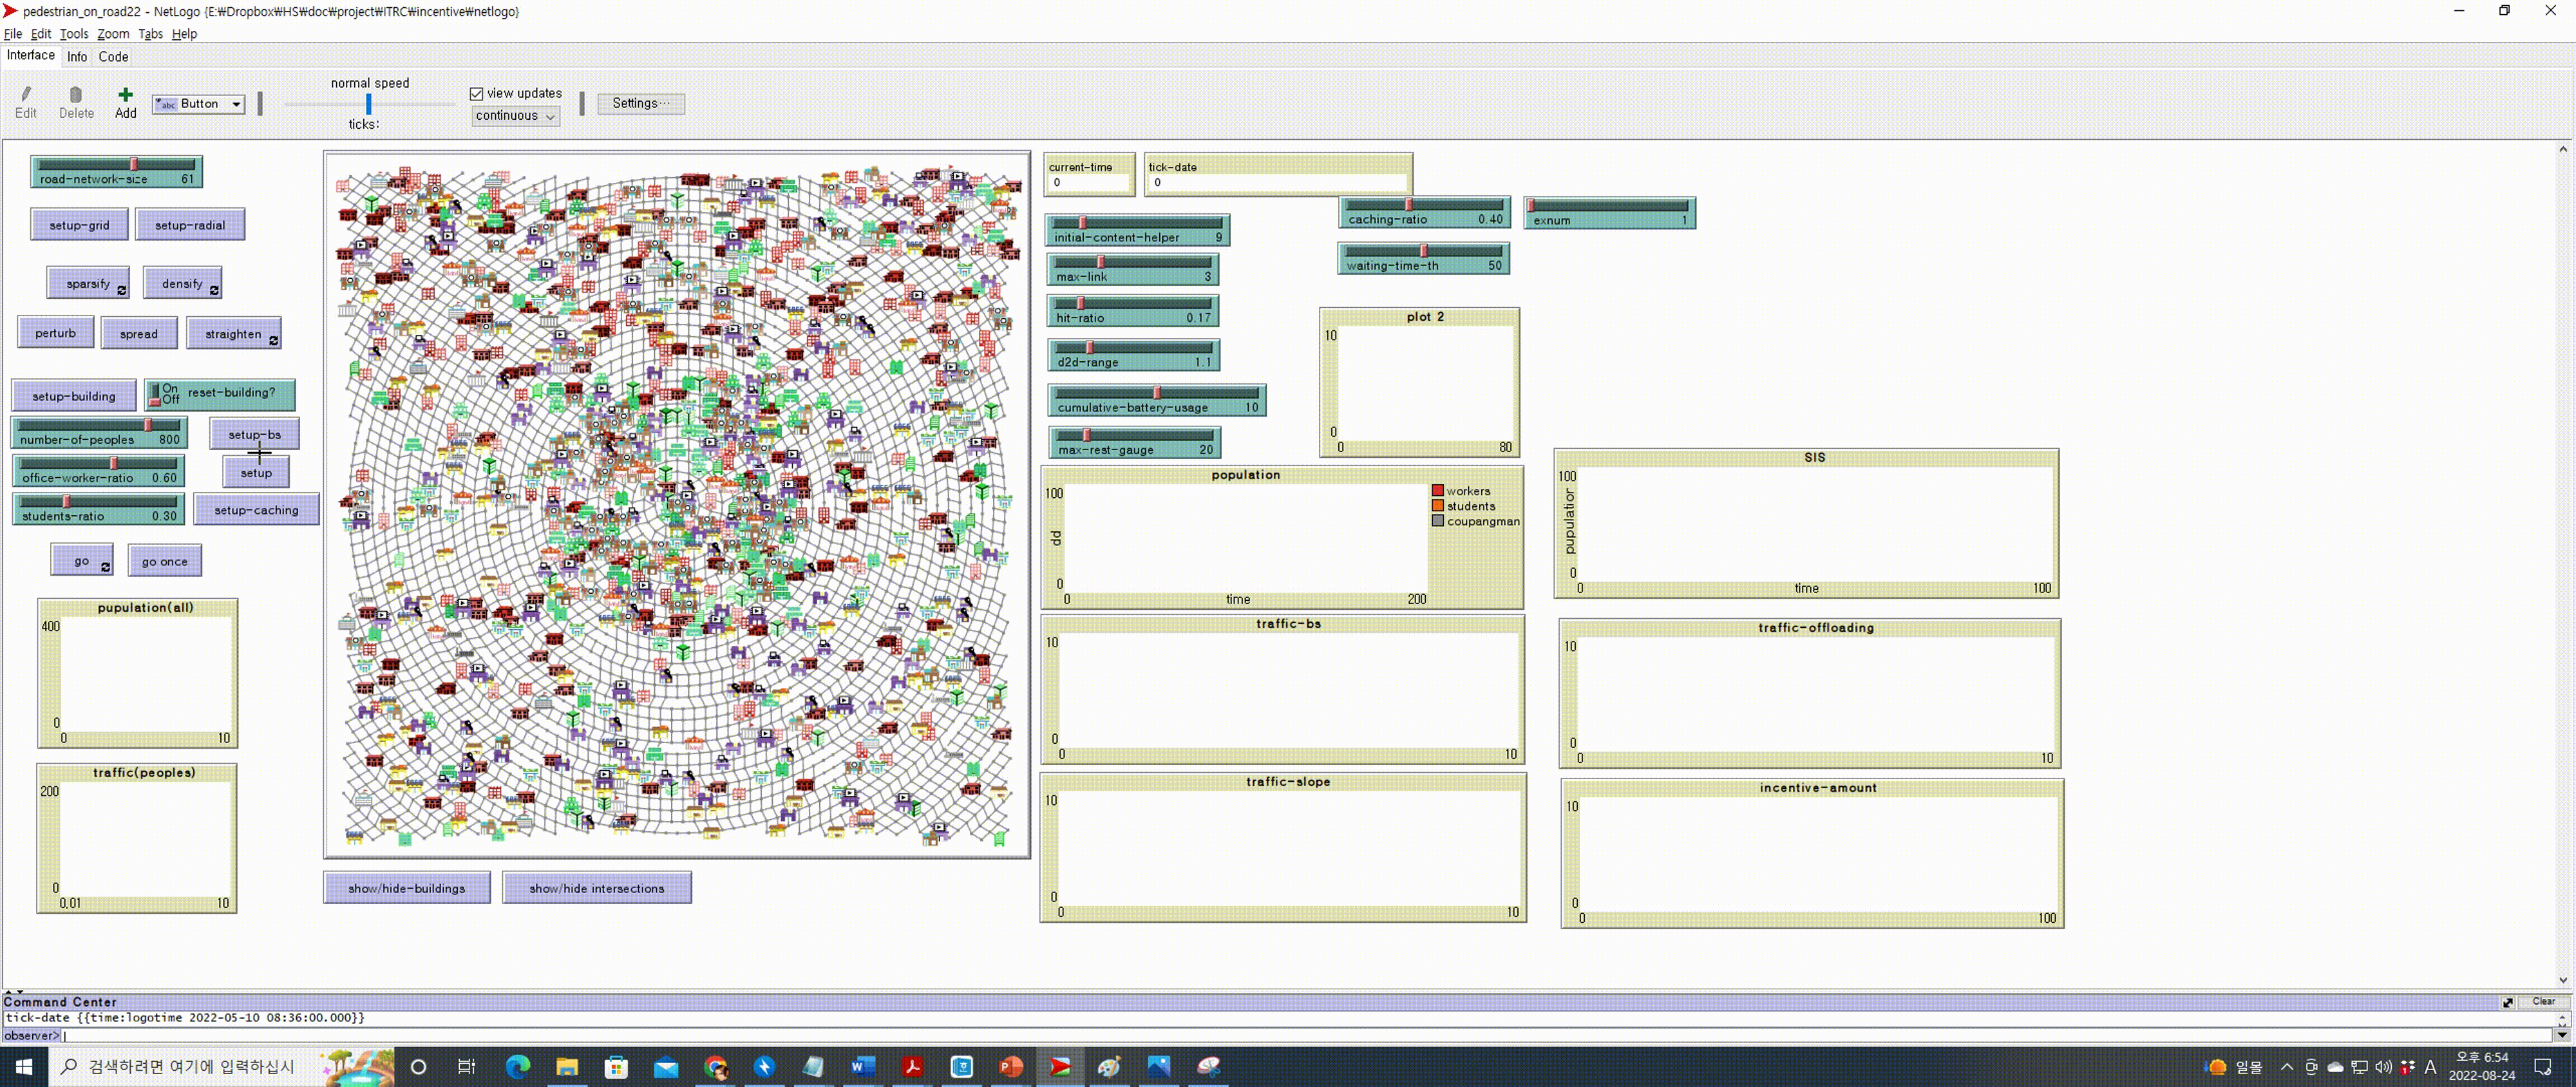Image resolution: width=2576 pixels, height=1087 pixels.
Task: Click the Edit pencil icon
Action: tap(26, 95)
